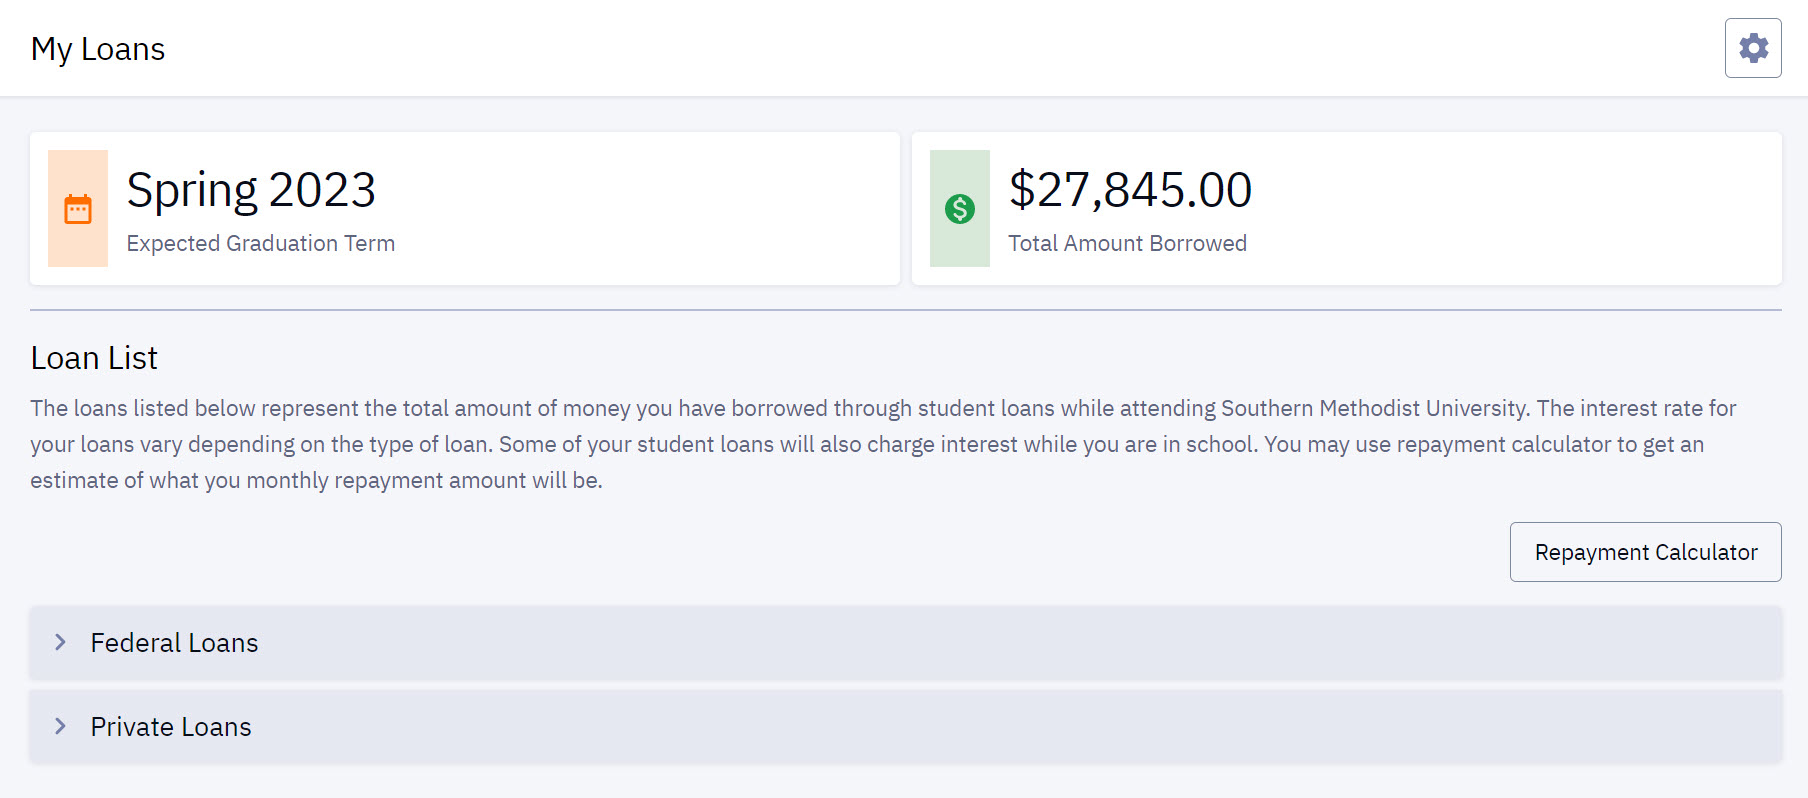This screenshot has width=1808, height=798.
Task: Expand the Federal Loans chevron
Action: tap(60, 642)
